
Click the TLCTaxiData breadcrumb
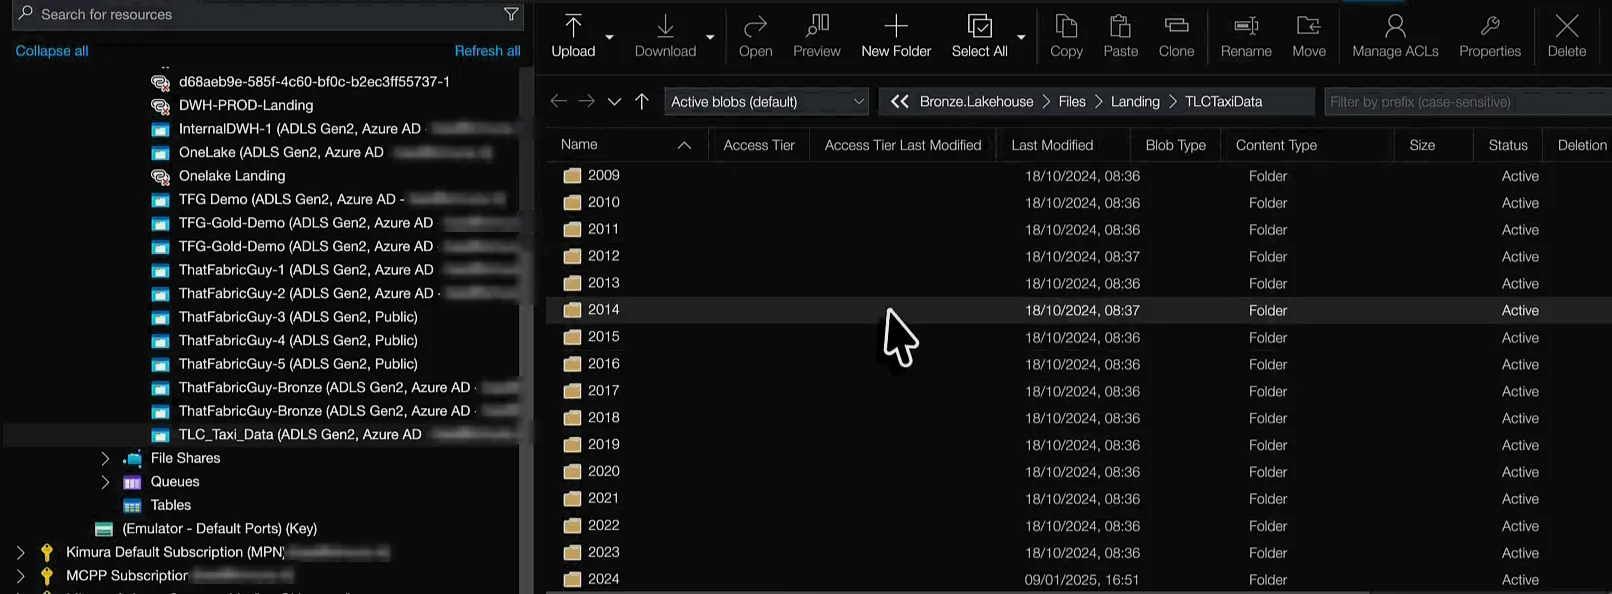tap(1223, 101)
